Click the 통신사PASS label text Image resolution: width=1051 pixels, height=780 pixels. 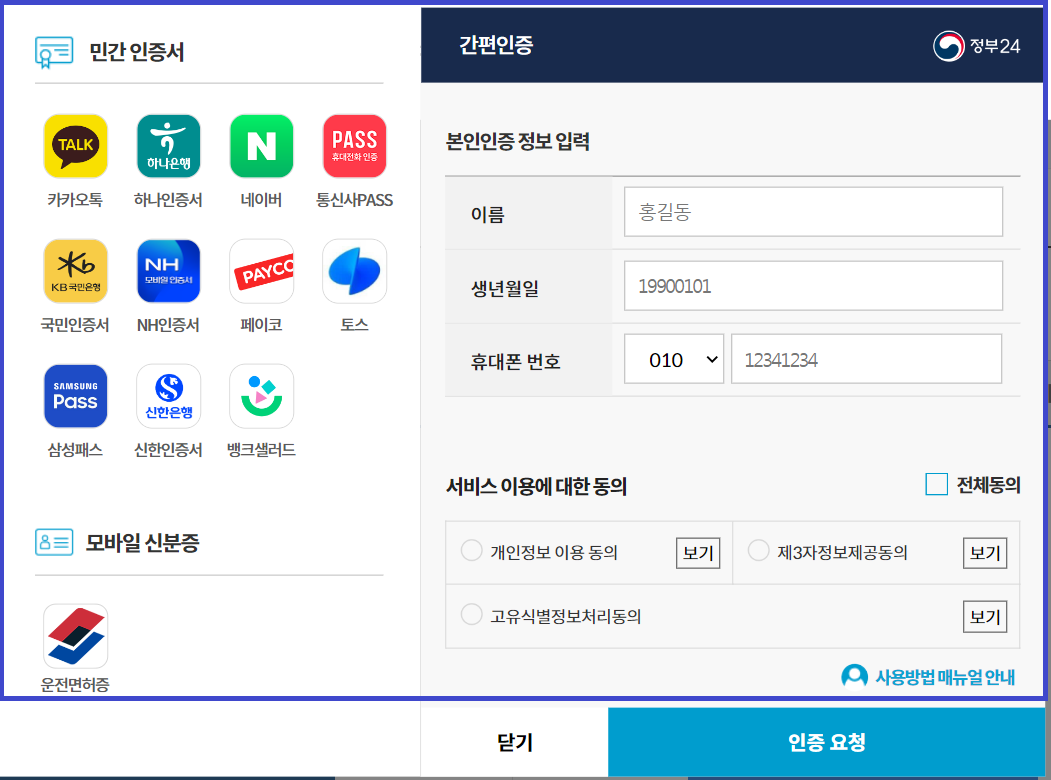(x=355, y=200)
